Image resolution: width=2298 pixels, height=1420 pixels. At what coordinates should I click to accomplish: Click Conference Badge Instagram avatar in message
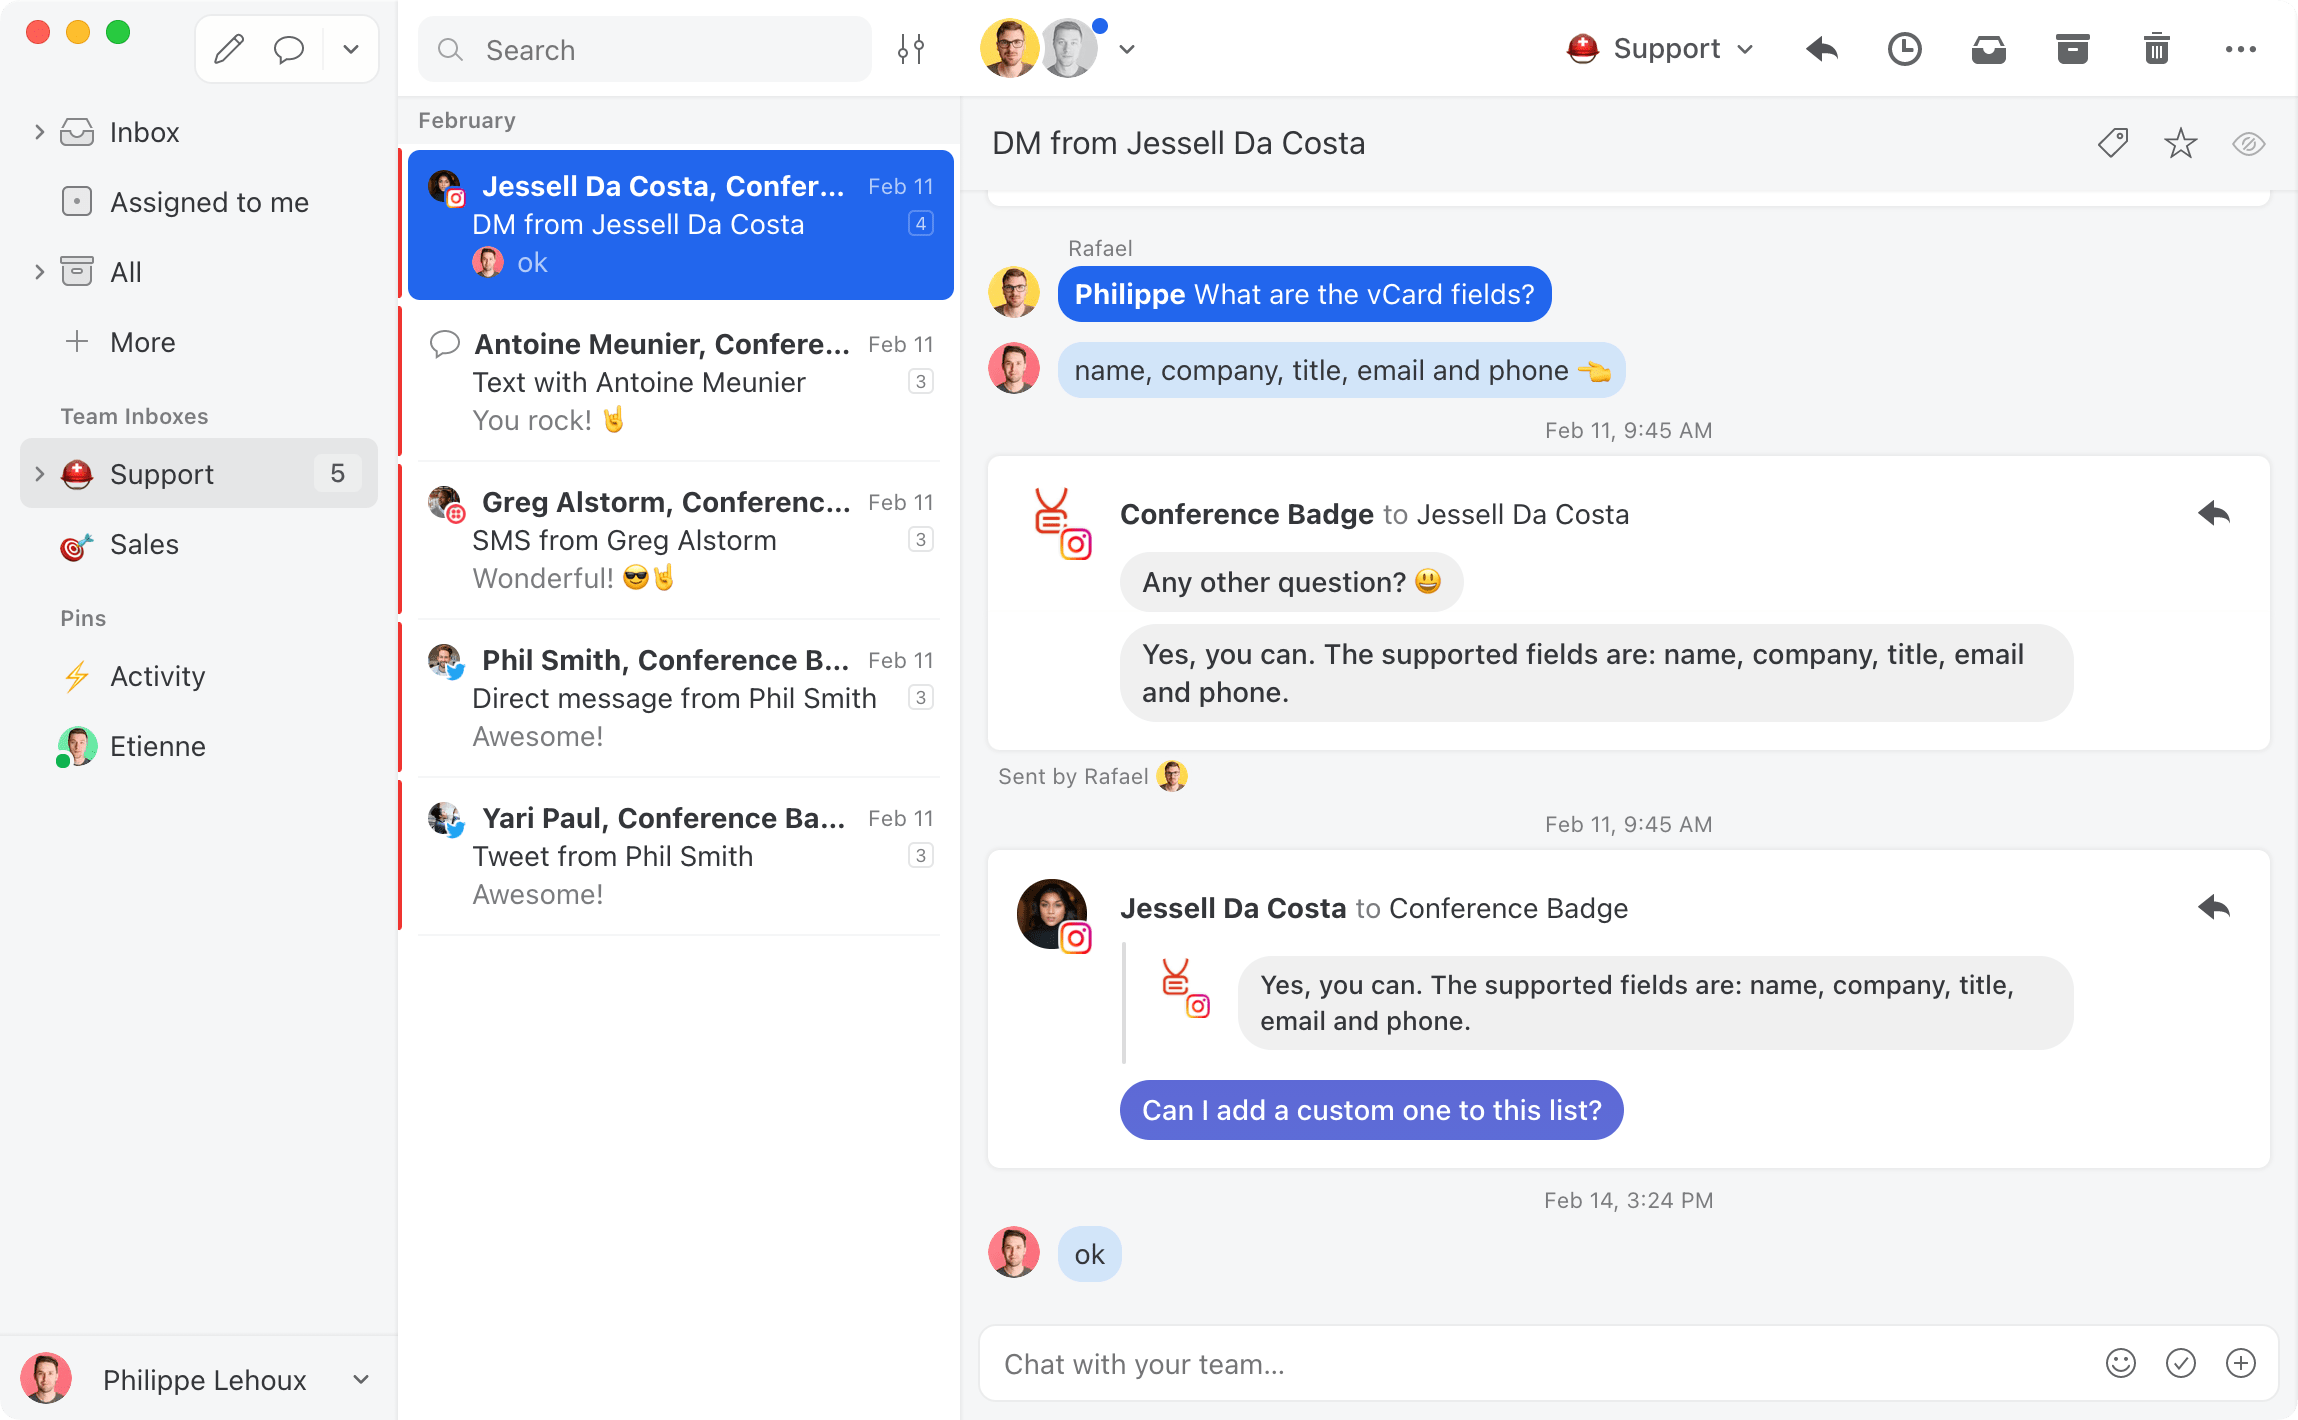[1060, 524]
